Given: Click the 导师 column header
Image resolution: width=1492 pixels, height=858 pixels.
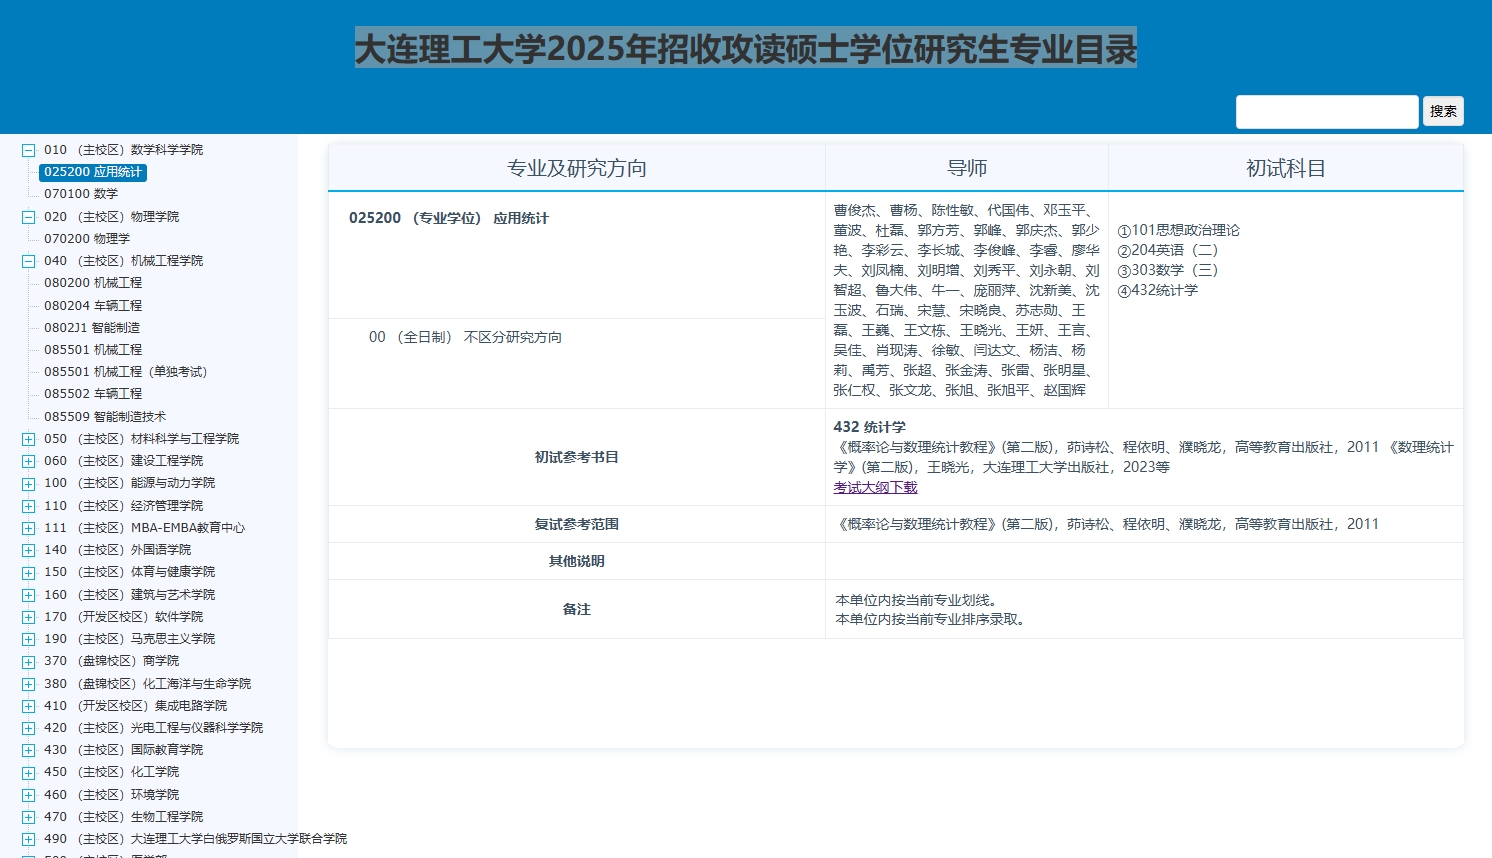Looking at the screenshot, I should tap(967, 168).
